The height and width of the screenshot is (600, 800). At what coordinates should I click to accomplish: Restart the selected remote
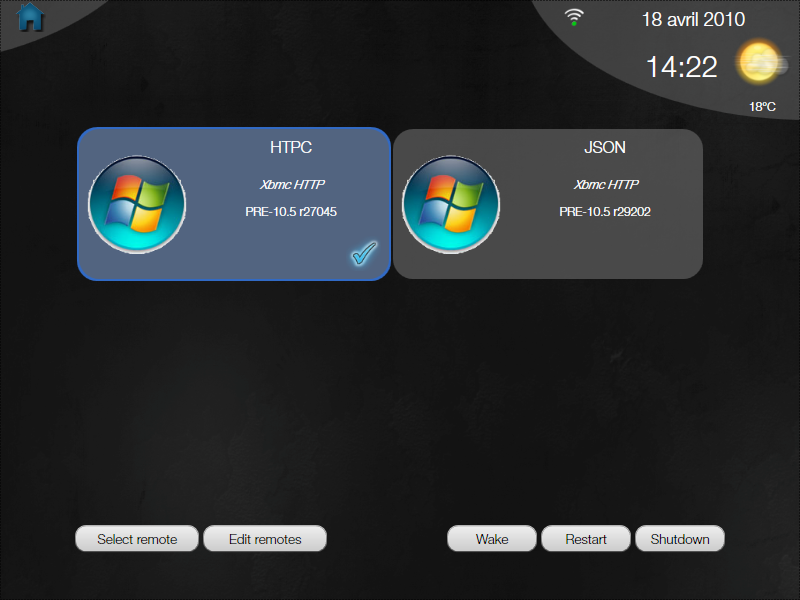point(586,539)
